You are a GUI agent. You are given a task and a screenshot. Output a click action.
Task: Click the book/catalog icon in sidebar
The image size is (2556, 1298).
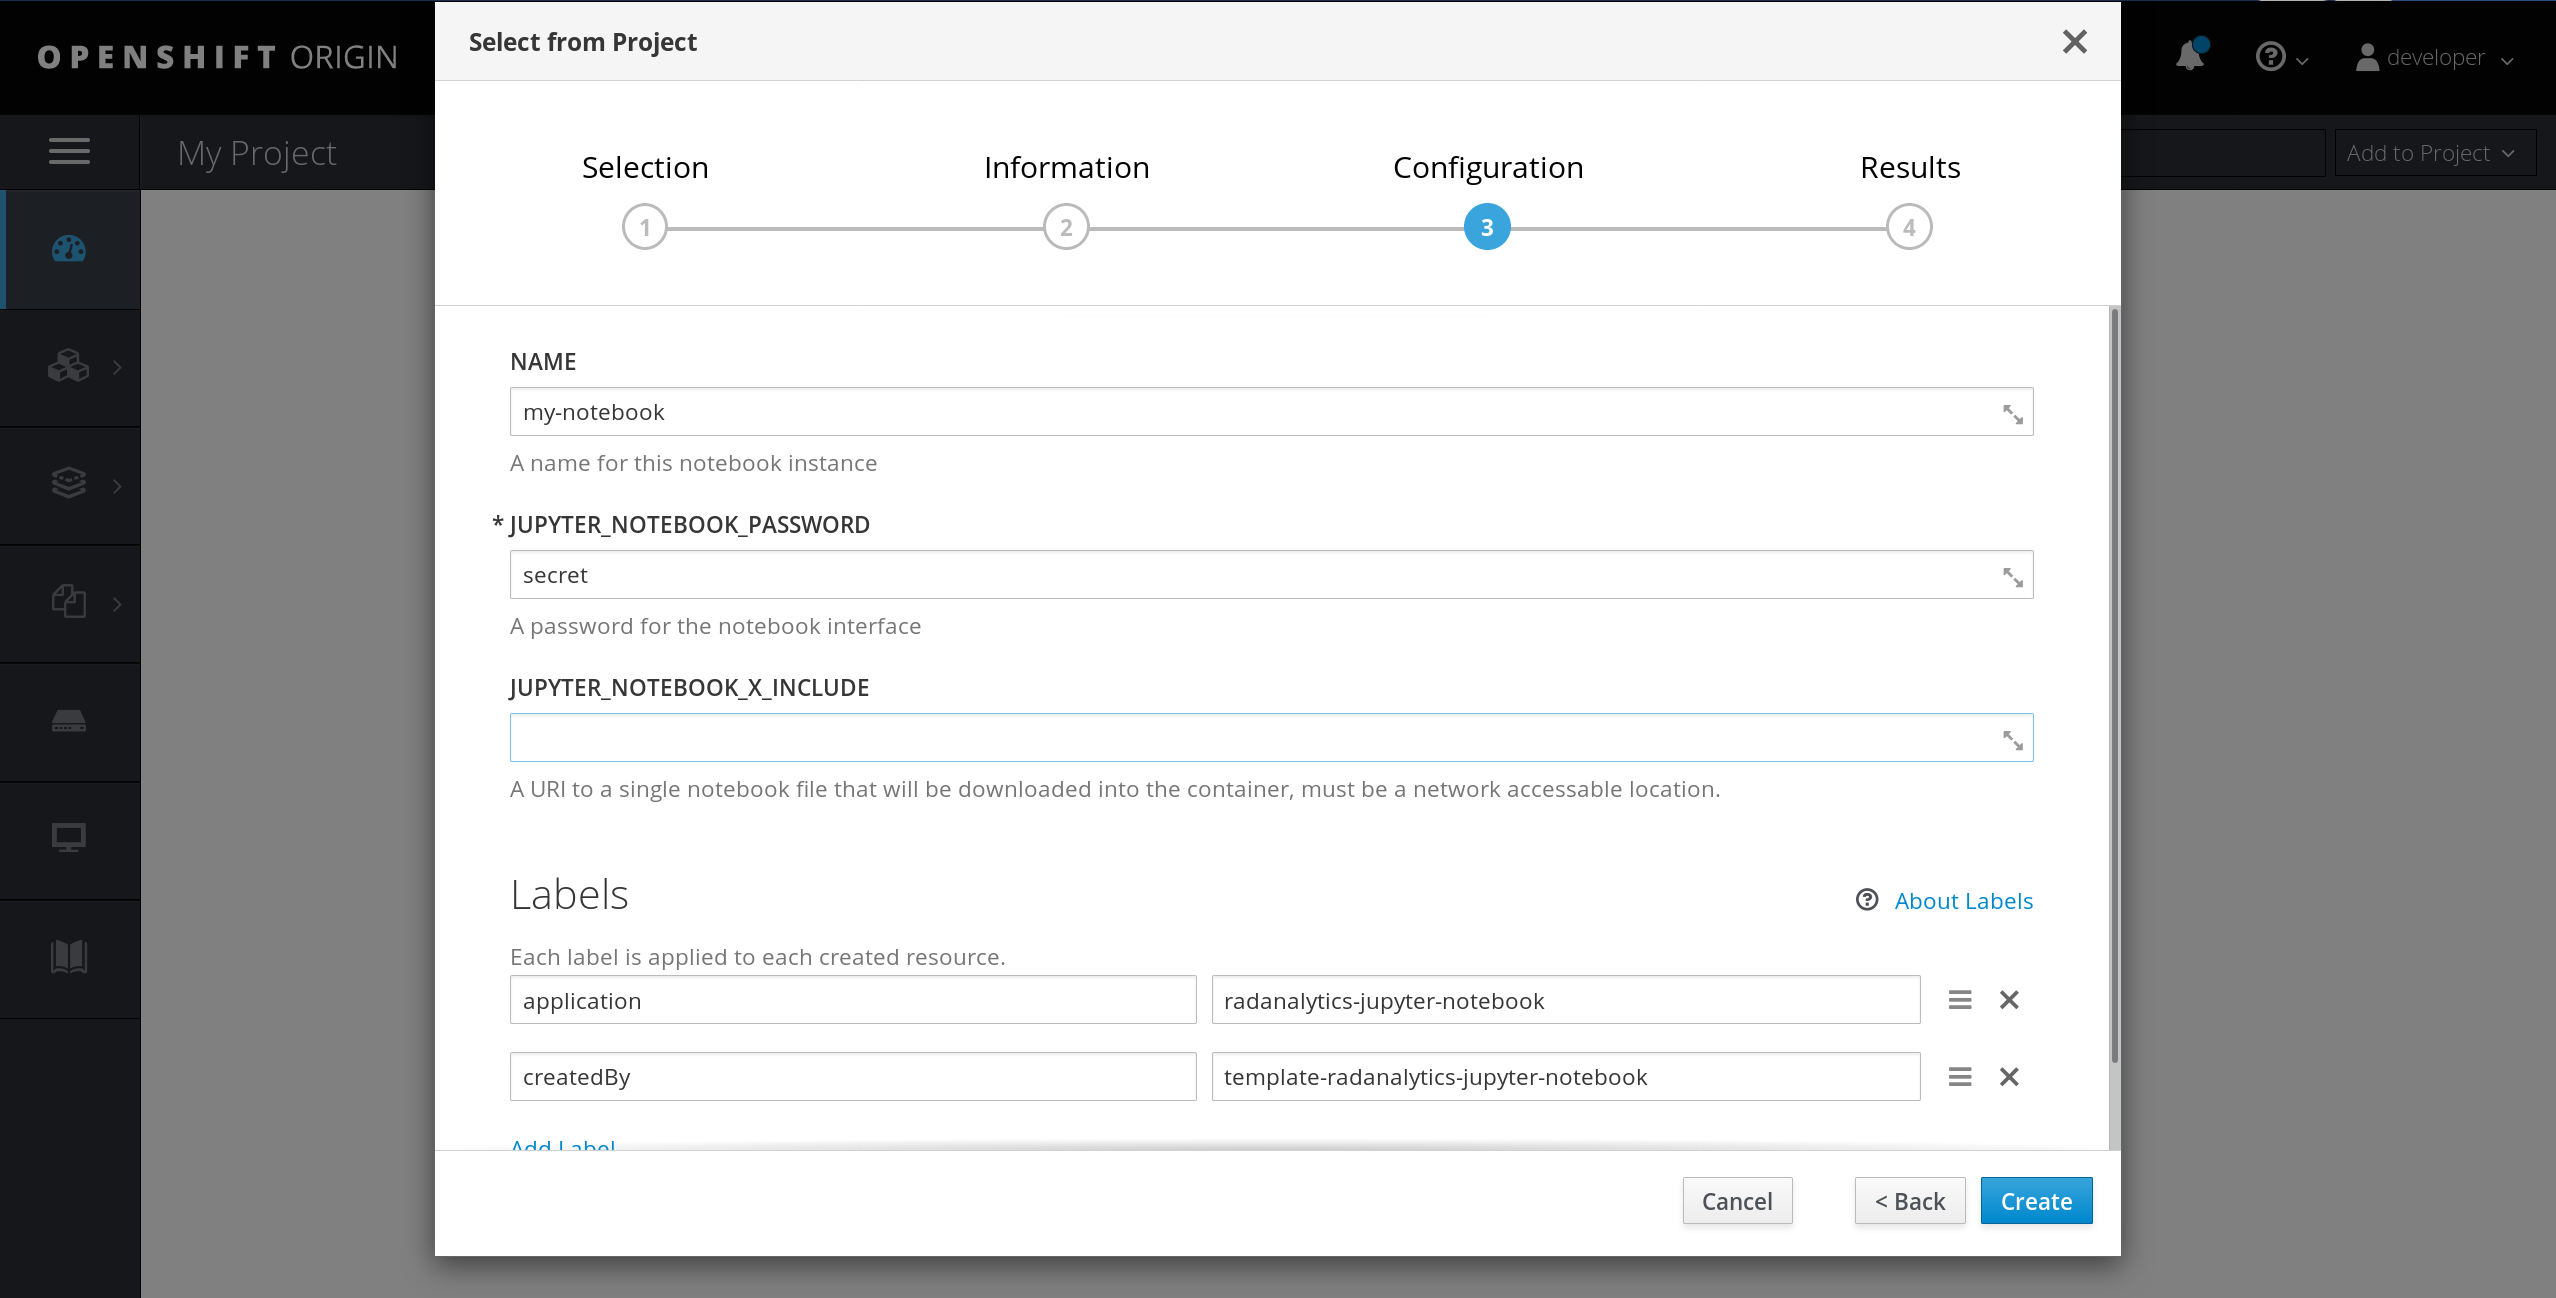[x=68, y=954]
